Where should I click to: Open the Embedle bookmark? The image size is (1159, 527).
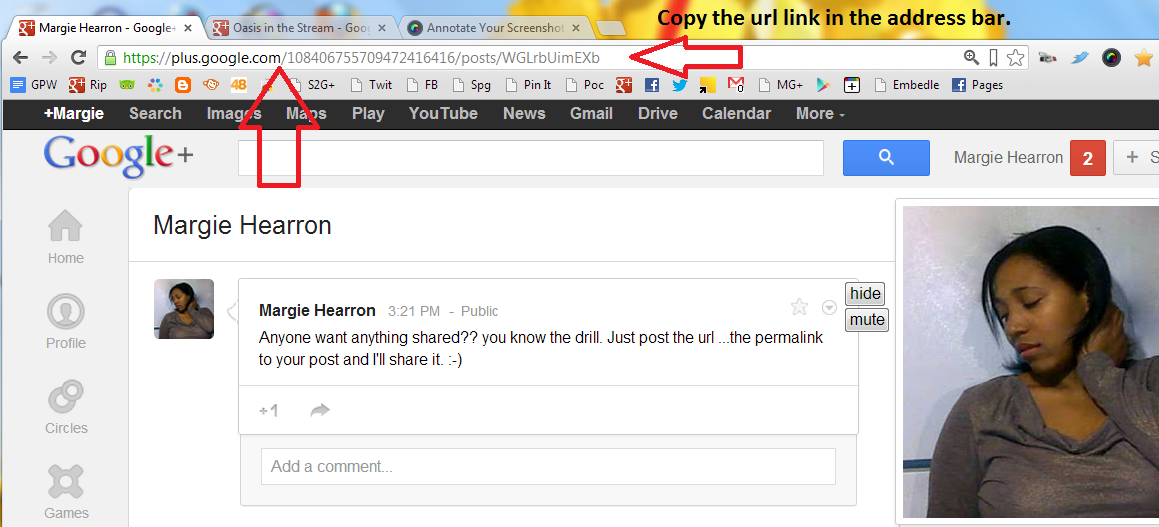[x=906, y=85]
